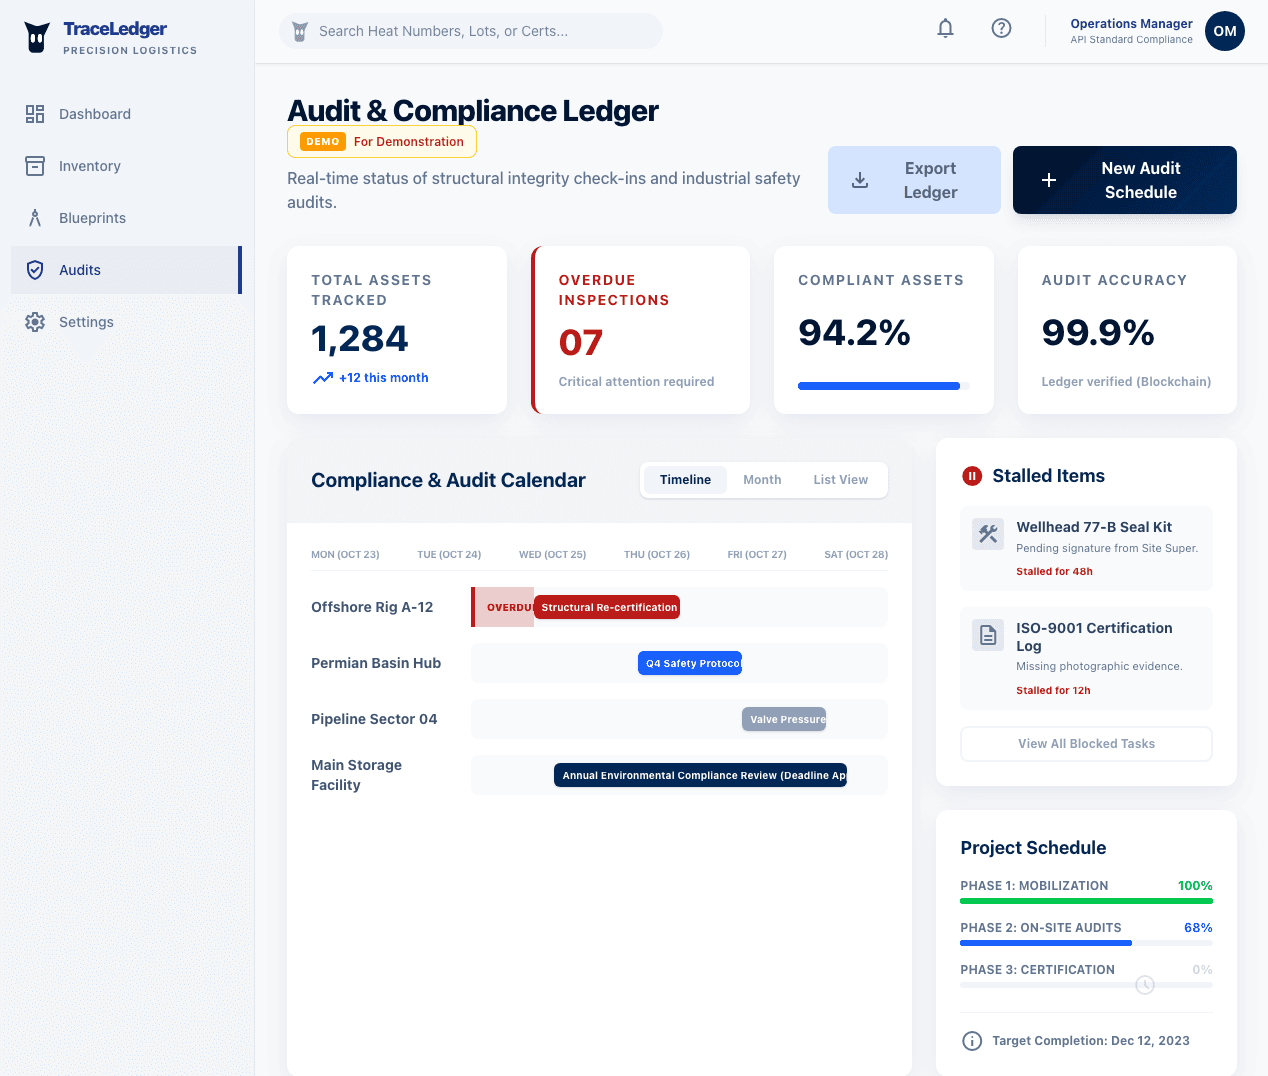Click the plus icon on New Audit Schedule
Image resolution: width=1268 pixels, height=1076 pixels.
click(1049, 180)
